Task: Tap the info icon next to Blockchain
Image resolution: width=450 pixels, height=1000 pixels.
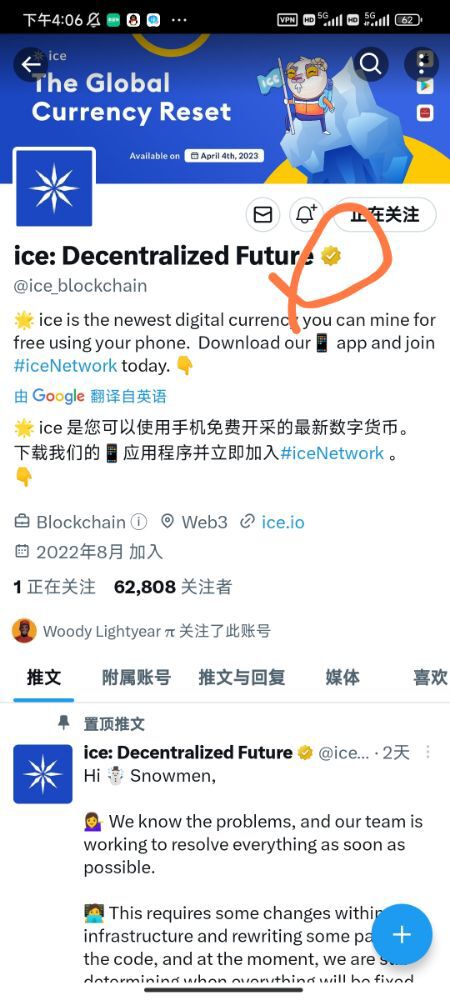Action: [139, 522]
